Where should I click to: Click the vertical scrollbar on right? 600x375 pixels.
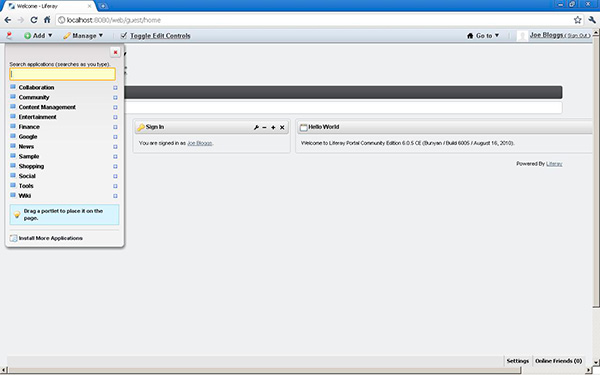596,172
